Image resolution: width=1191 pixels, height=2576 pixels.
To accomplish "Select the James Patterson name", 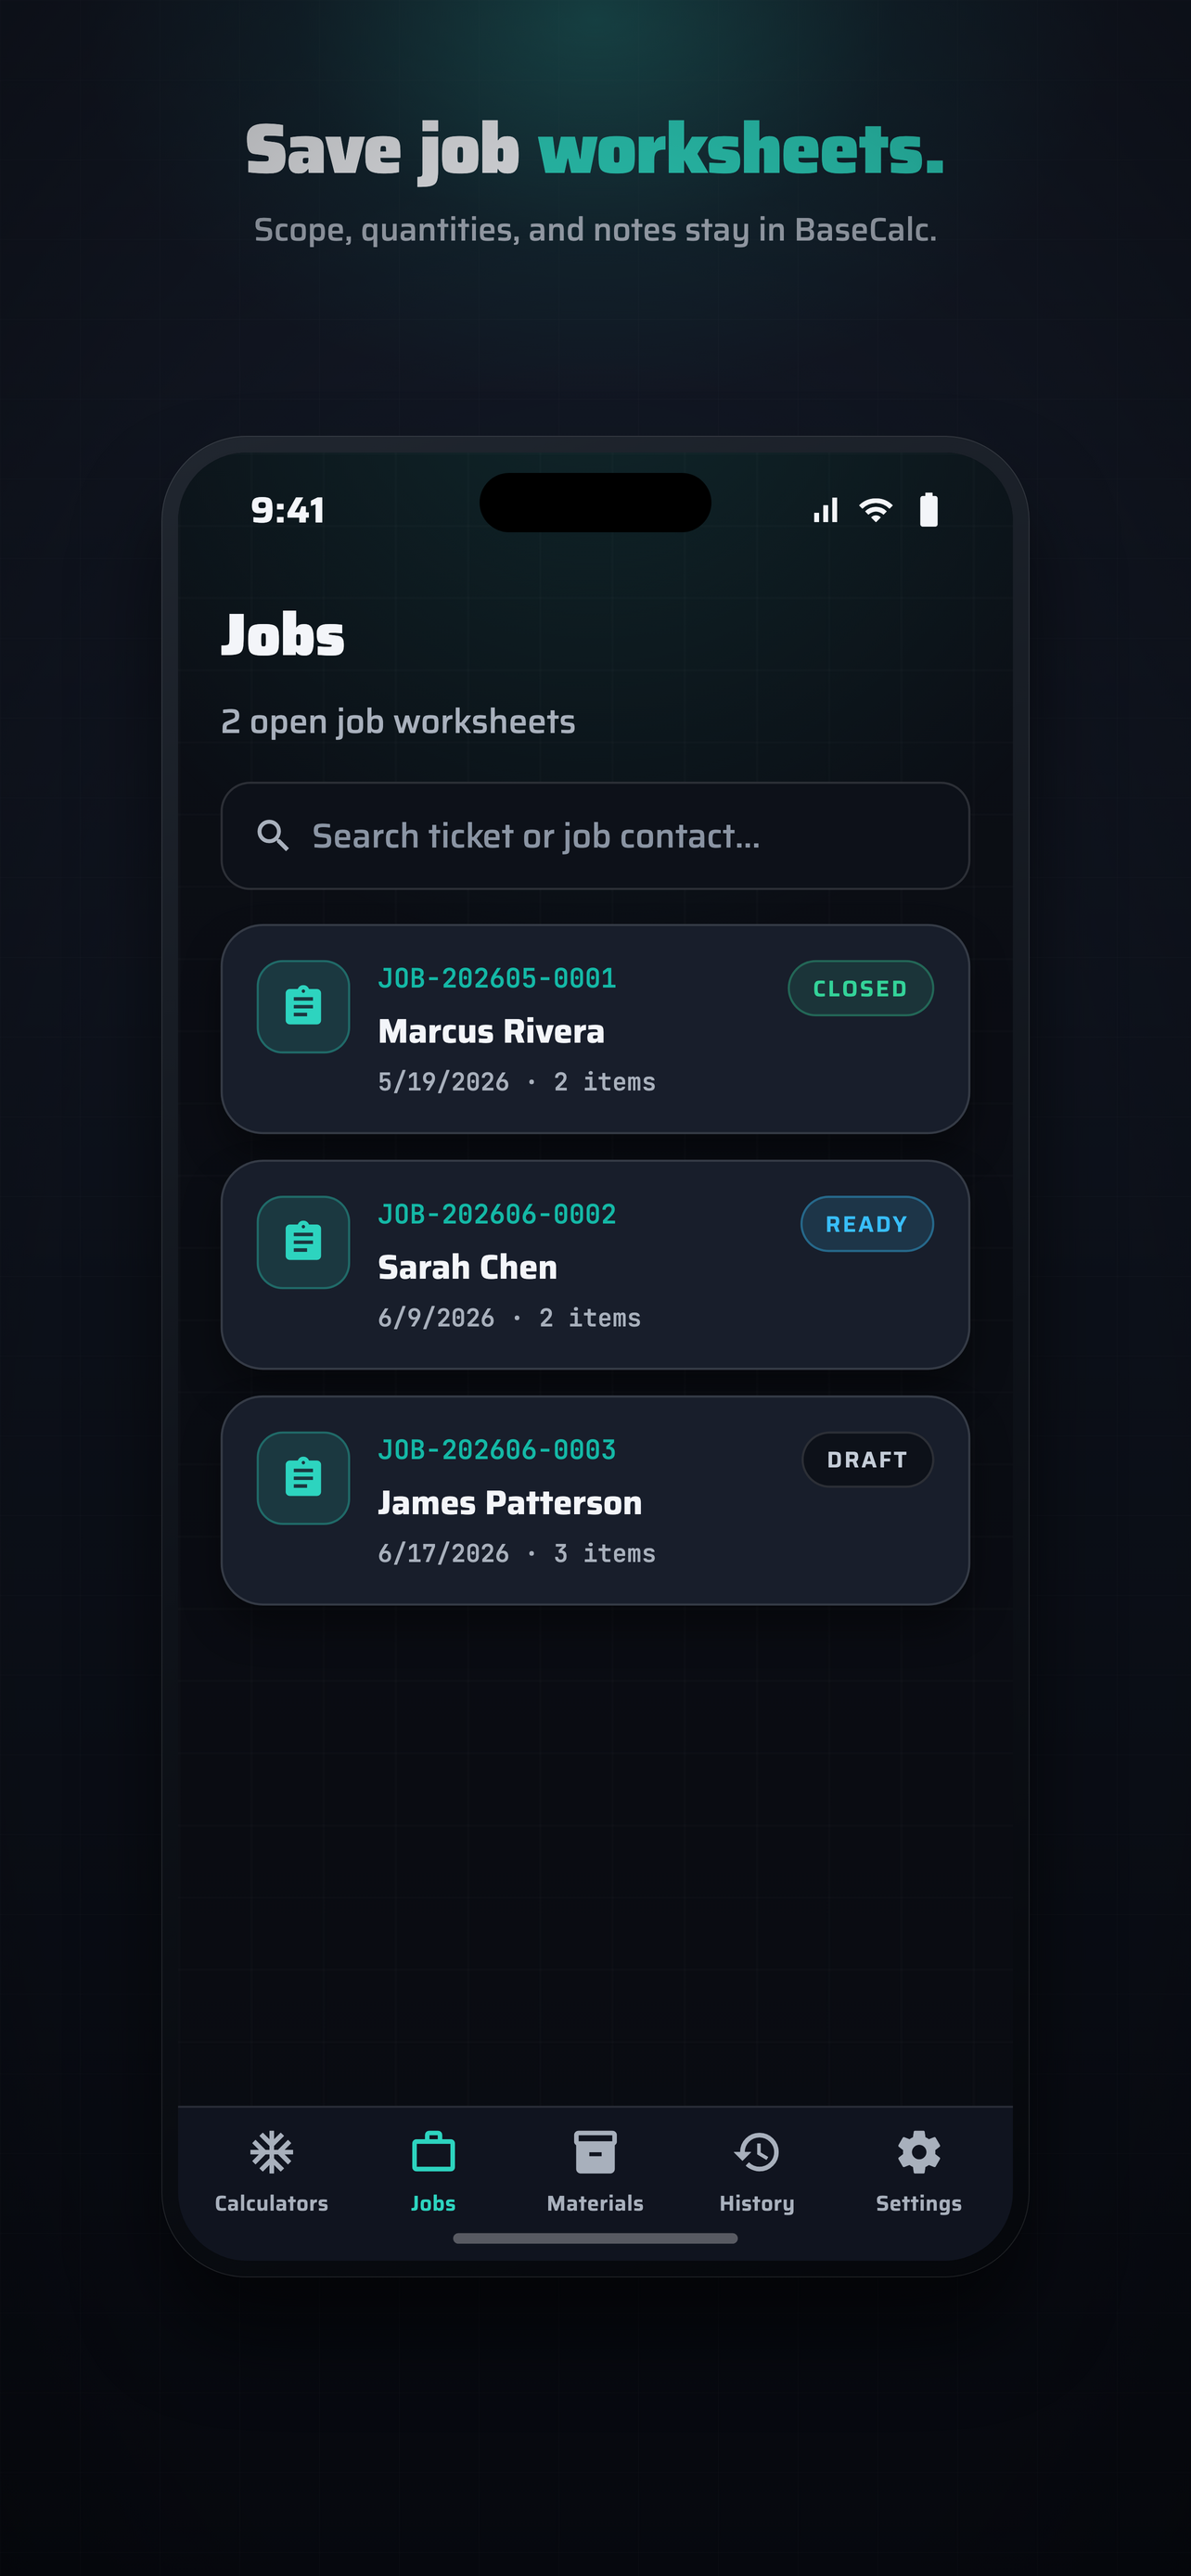I will click(x=510, y=1503).
